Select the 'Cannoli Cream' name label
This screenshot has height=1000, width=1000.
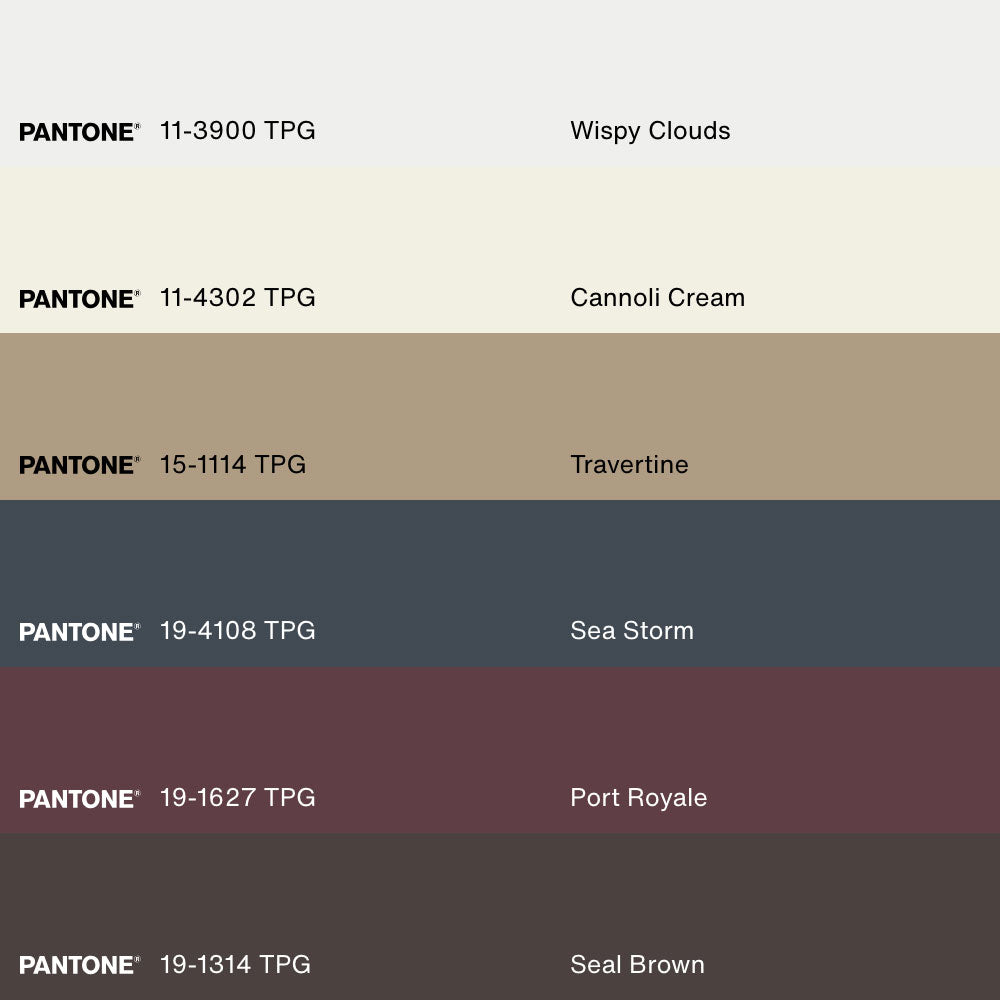[x=657, y=298]
